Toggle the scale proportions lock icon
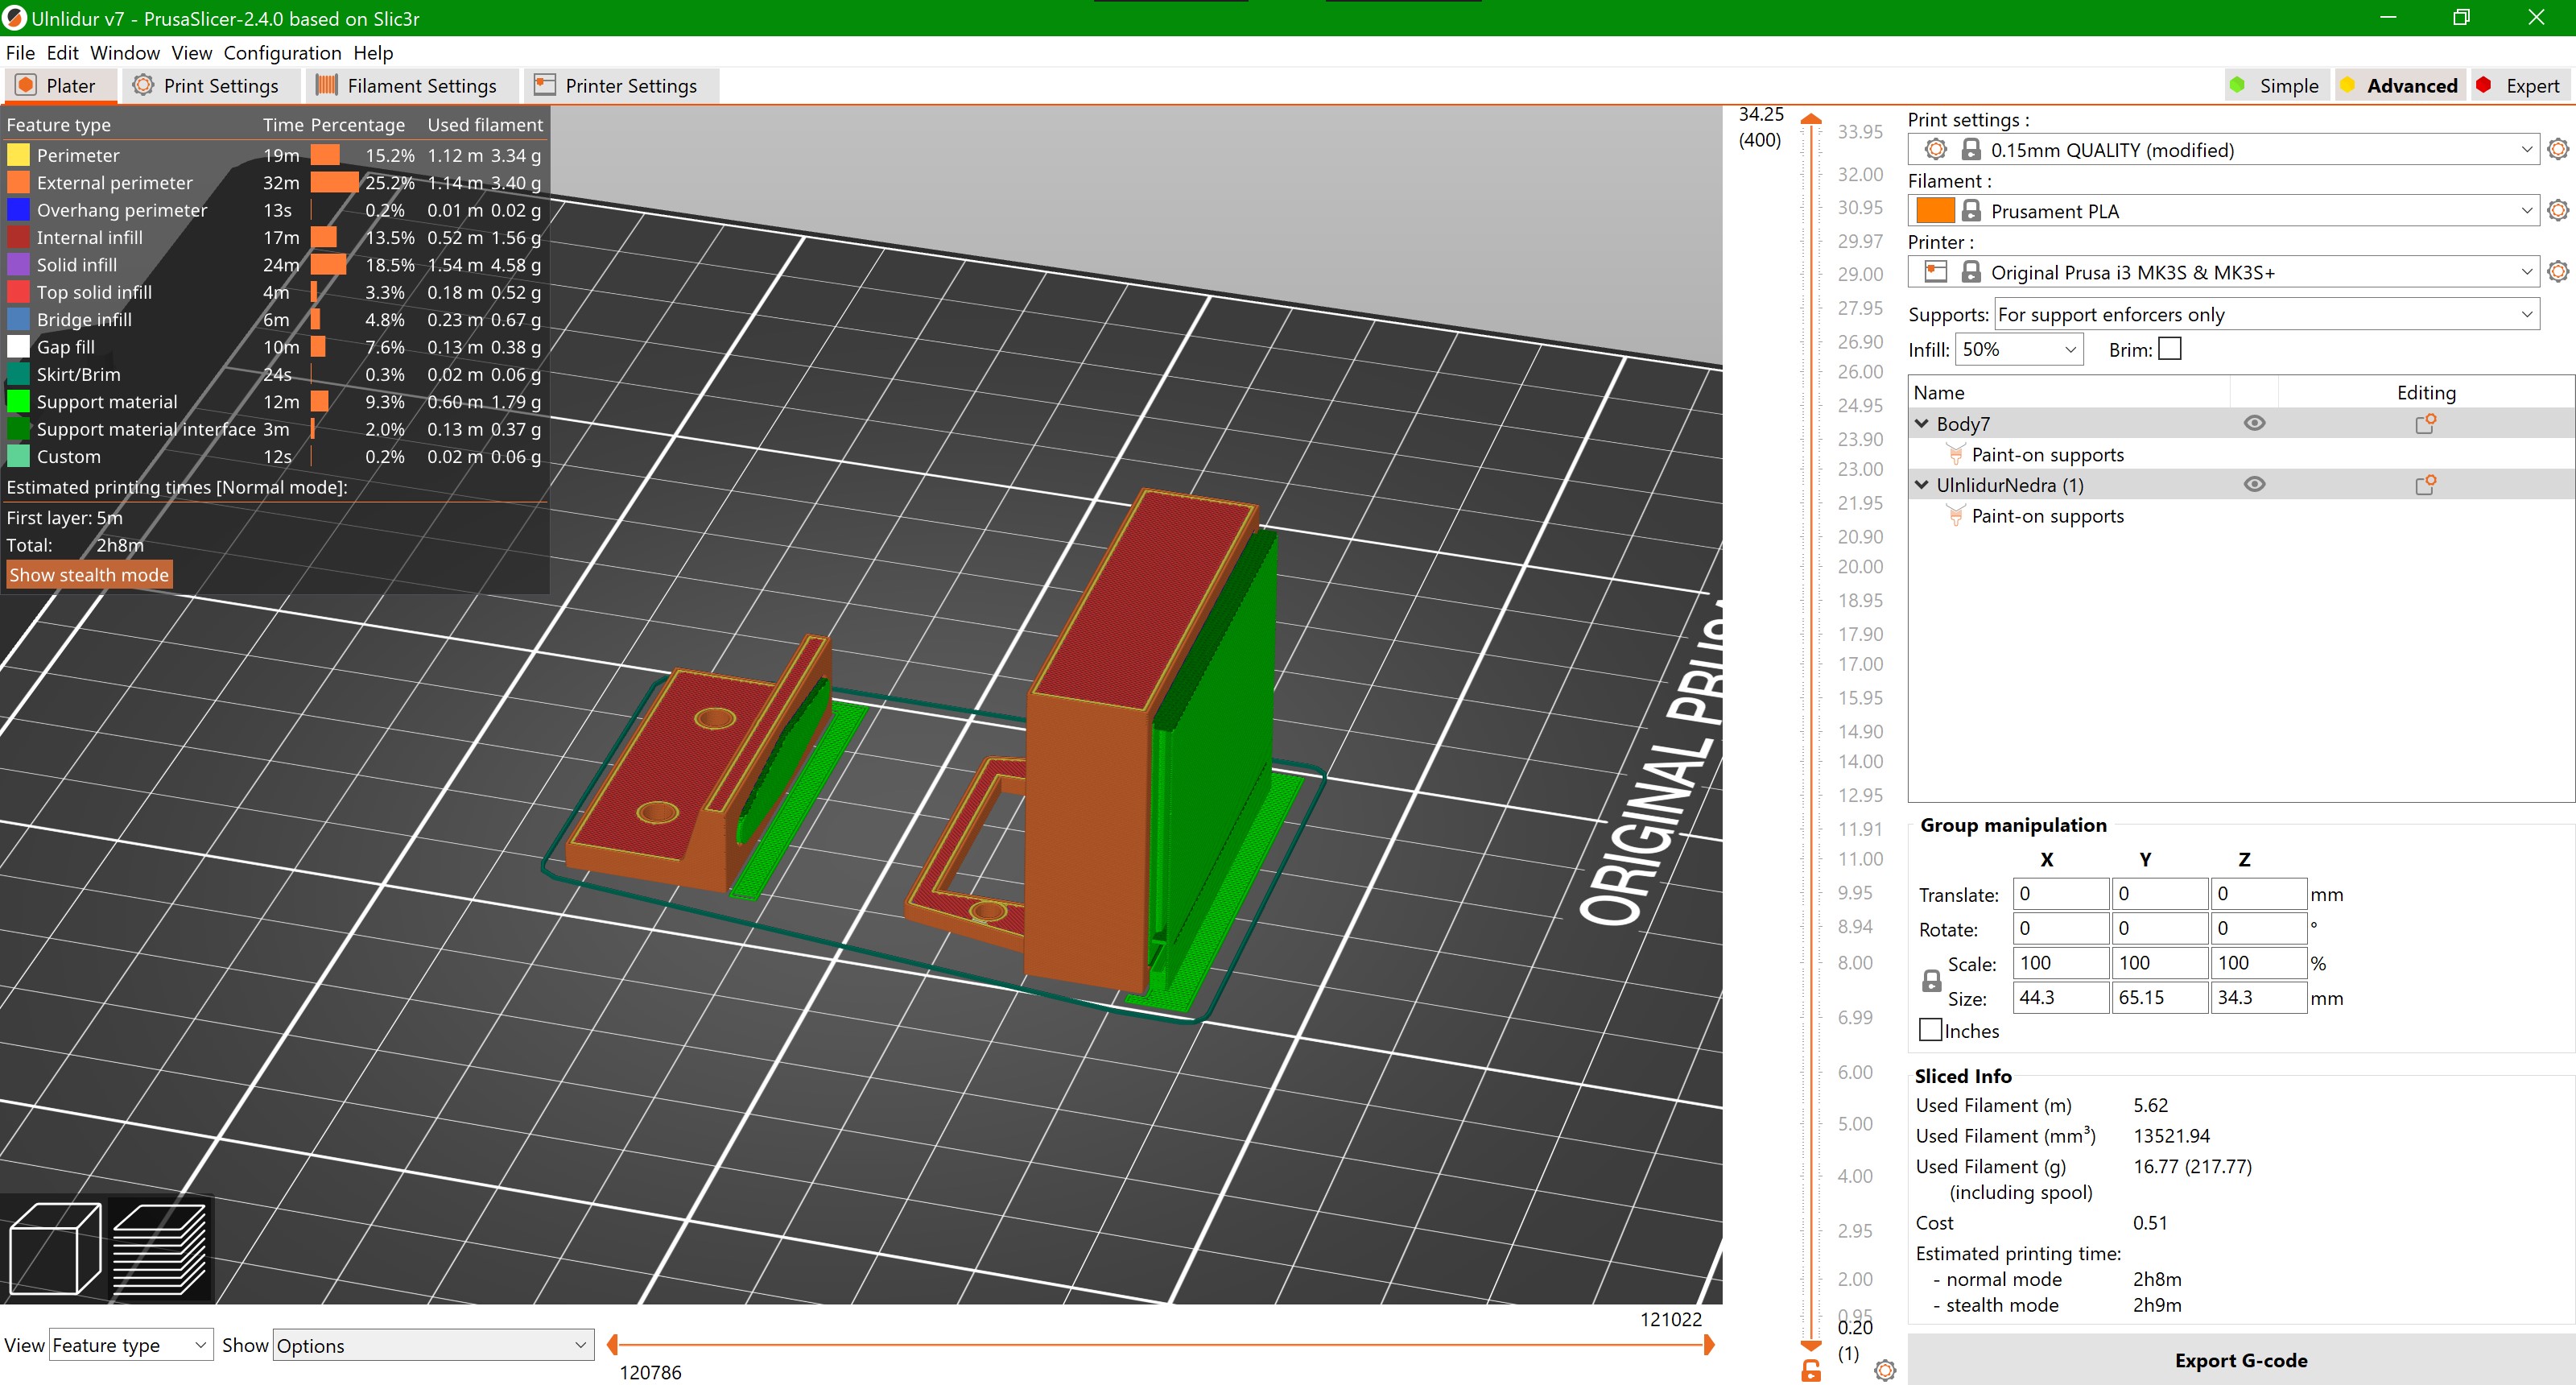Screen dimensions: 2576x1385 click(x=1932, y=981)
